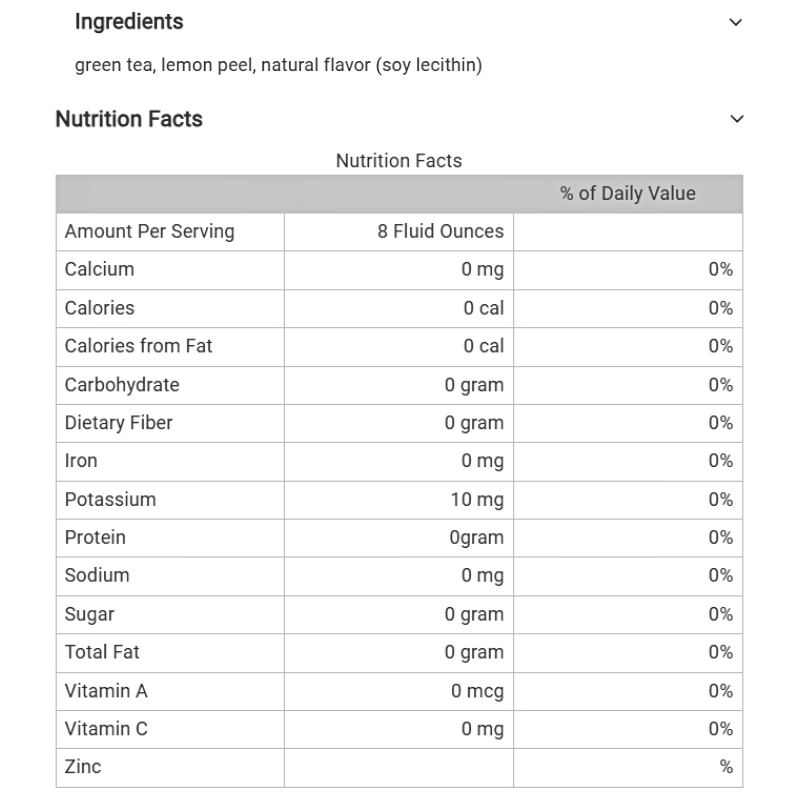Click the Nutrition Facts section heading

(x=129, y=119)
